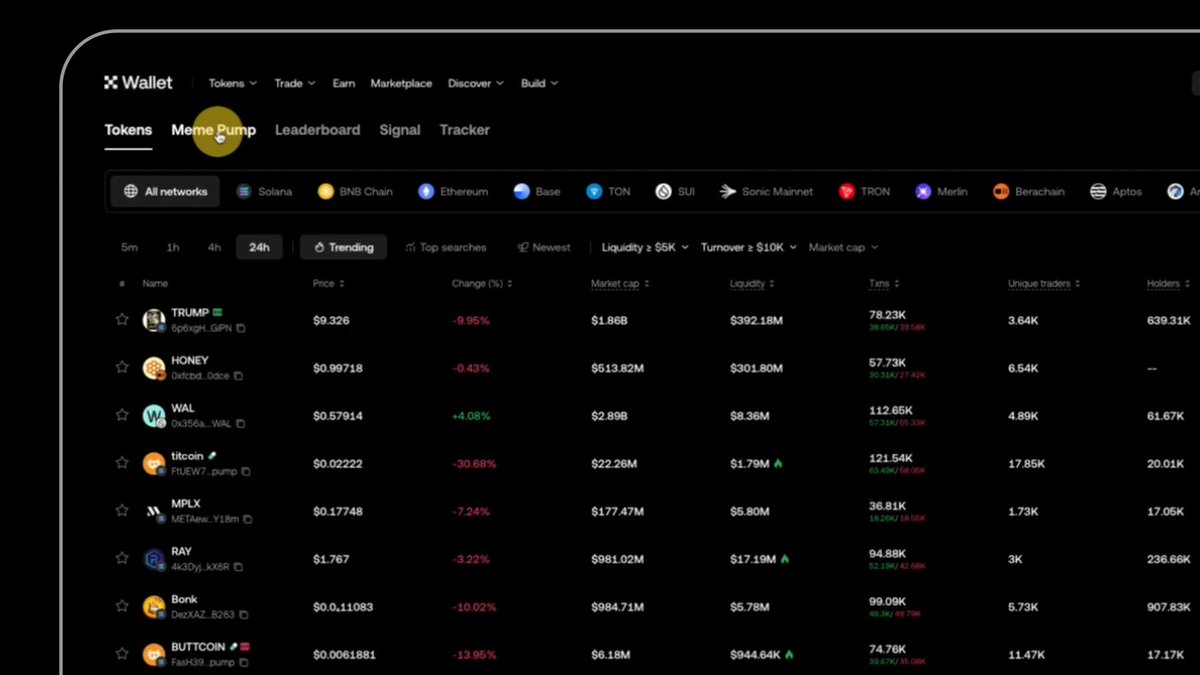Click the RAY liquidity fire icon
The width and height of the screenshot is (1200, 675).
click(785, 559)
